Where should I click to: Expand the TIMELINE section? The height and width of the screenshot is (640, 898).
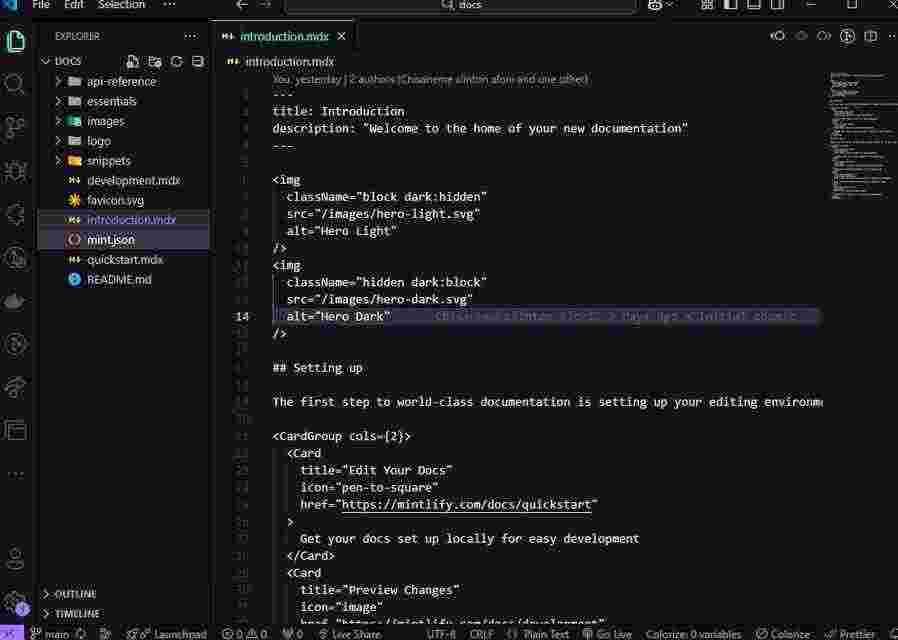pyautogui.click(x=76, y=613)
